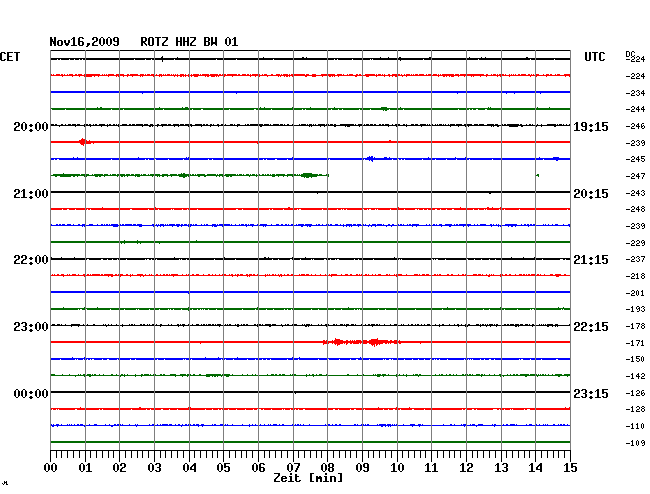Image resolution: width=650 pixels, height=494 pixels.
Task: Select the -229 DC offset value
Action: coord(635,243)
